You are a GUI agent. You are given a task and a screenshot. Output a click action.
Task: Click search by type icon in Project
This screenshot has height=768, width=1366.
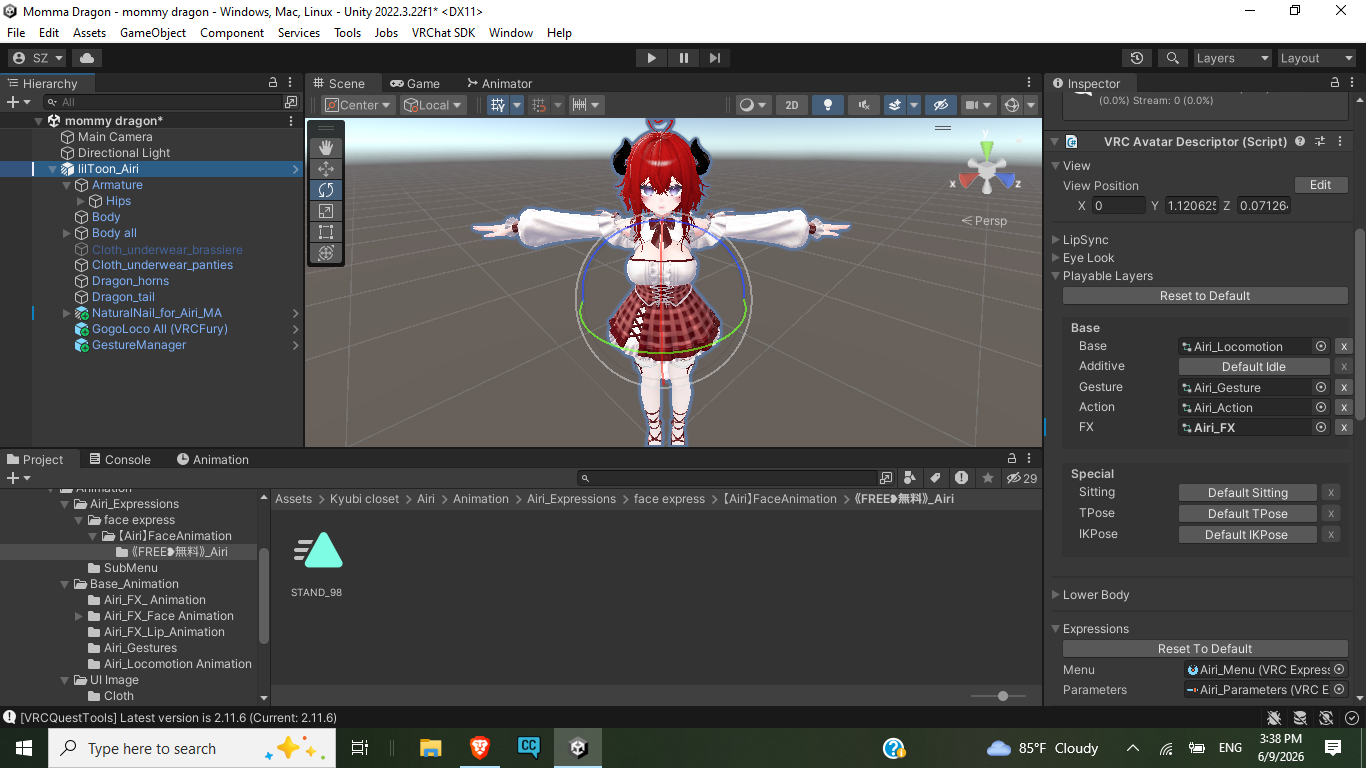tap(910, 478)
